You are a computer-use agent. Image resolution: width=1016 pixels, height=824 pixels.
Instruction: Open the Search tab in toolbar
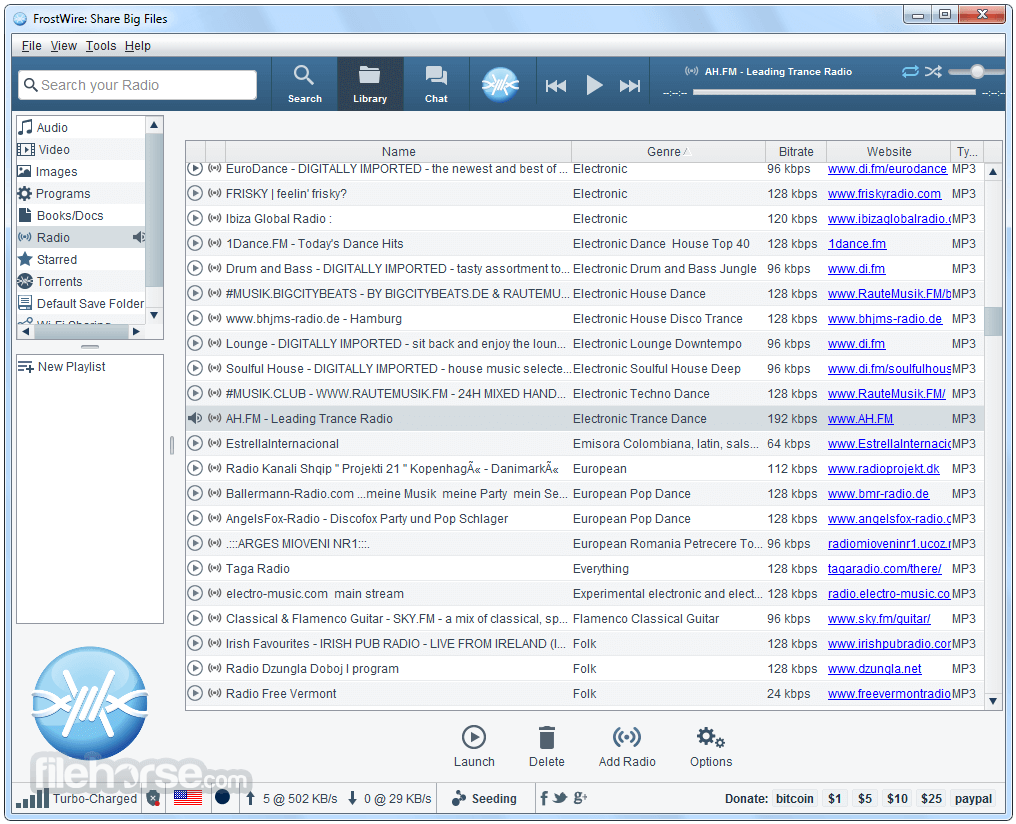click(305, 84)
